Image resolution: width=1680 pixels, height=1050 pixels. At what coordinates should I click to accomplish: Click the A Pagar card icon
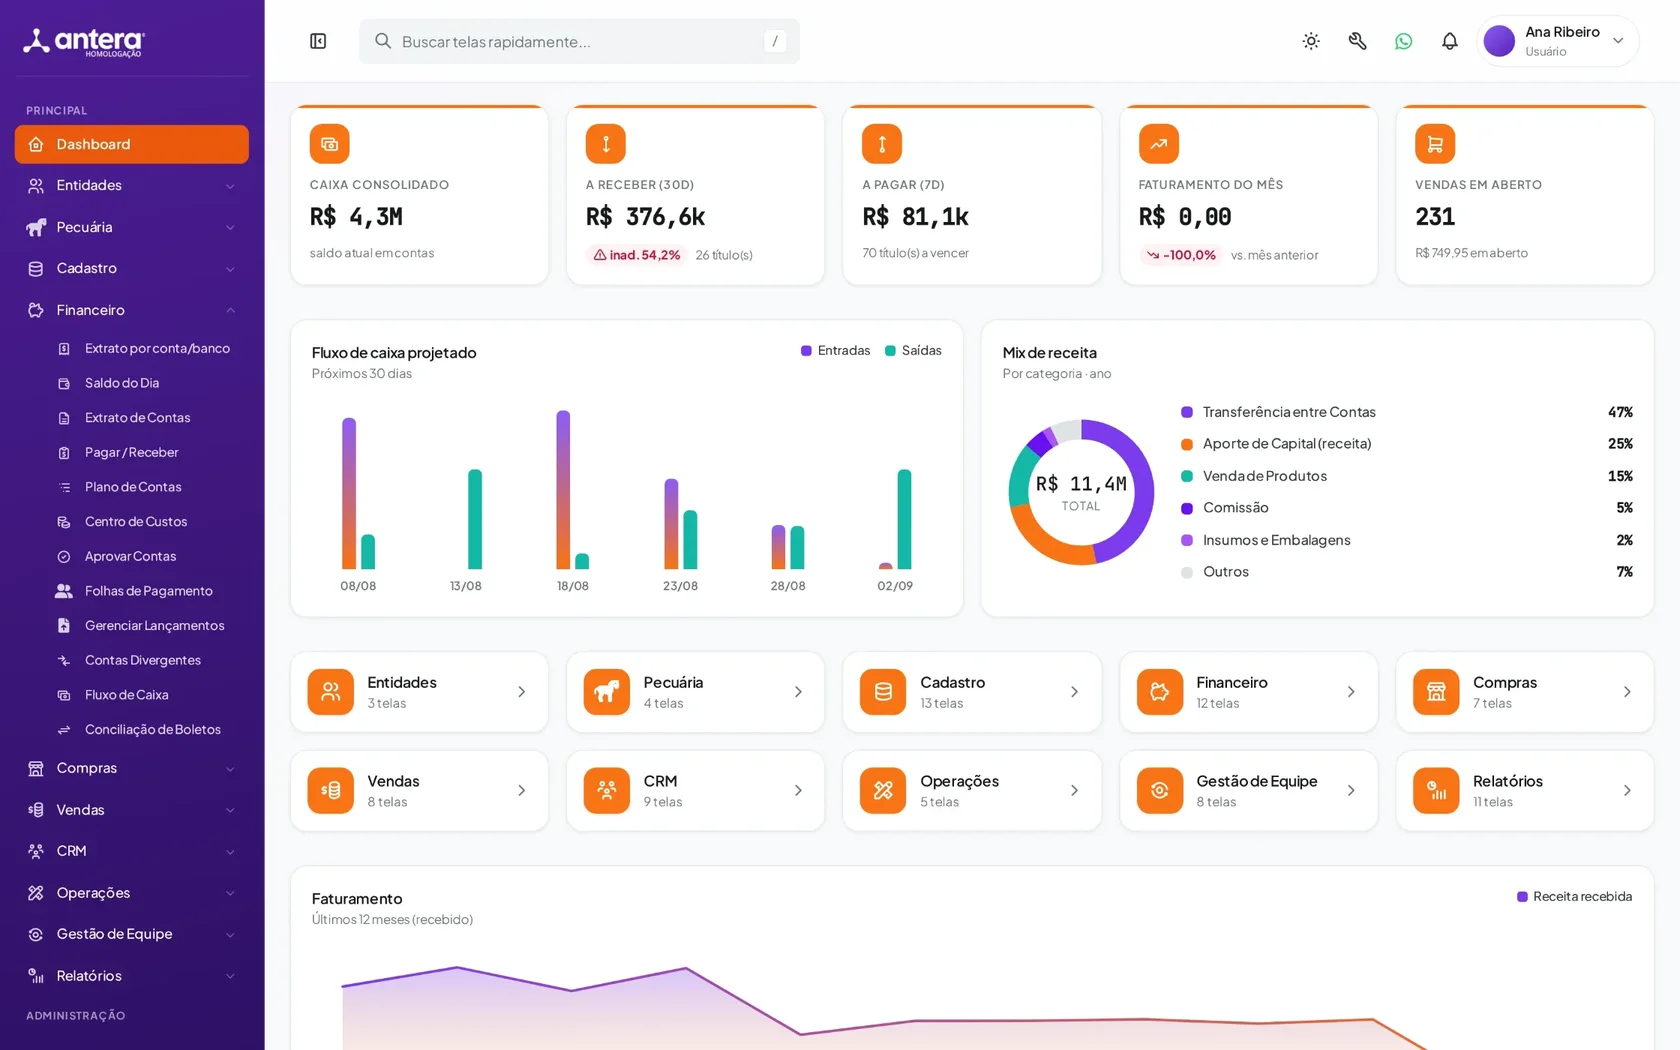[x=882, y=144]
